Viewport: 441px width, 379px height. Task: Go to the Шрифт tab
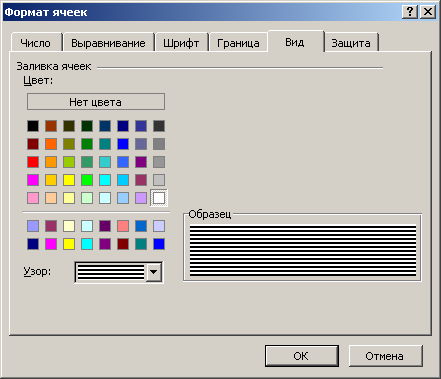181,43
